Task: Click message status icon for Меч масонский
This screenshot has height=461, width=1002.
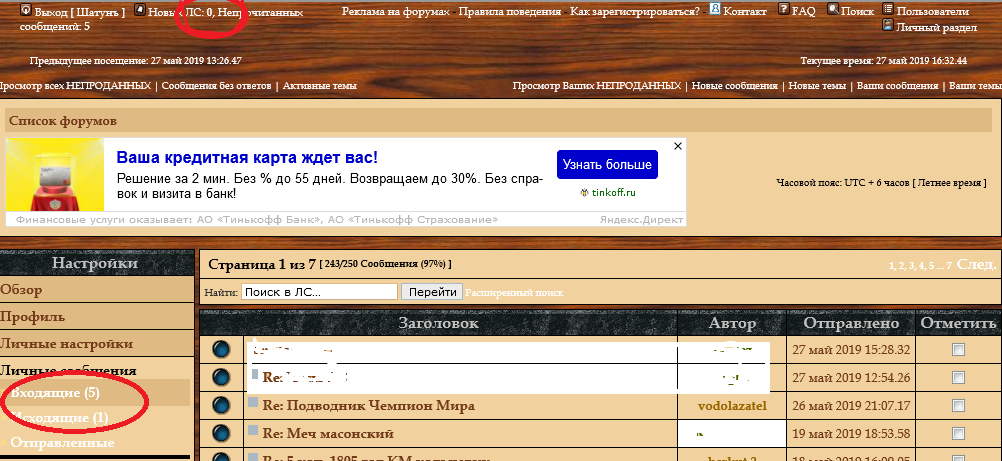Action: click(x=221, y=434)
